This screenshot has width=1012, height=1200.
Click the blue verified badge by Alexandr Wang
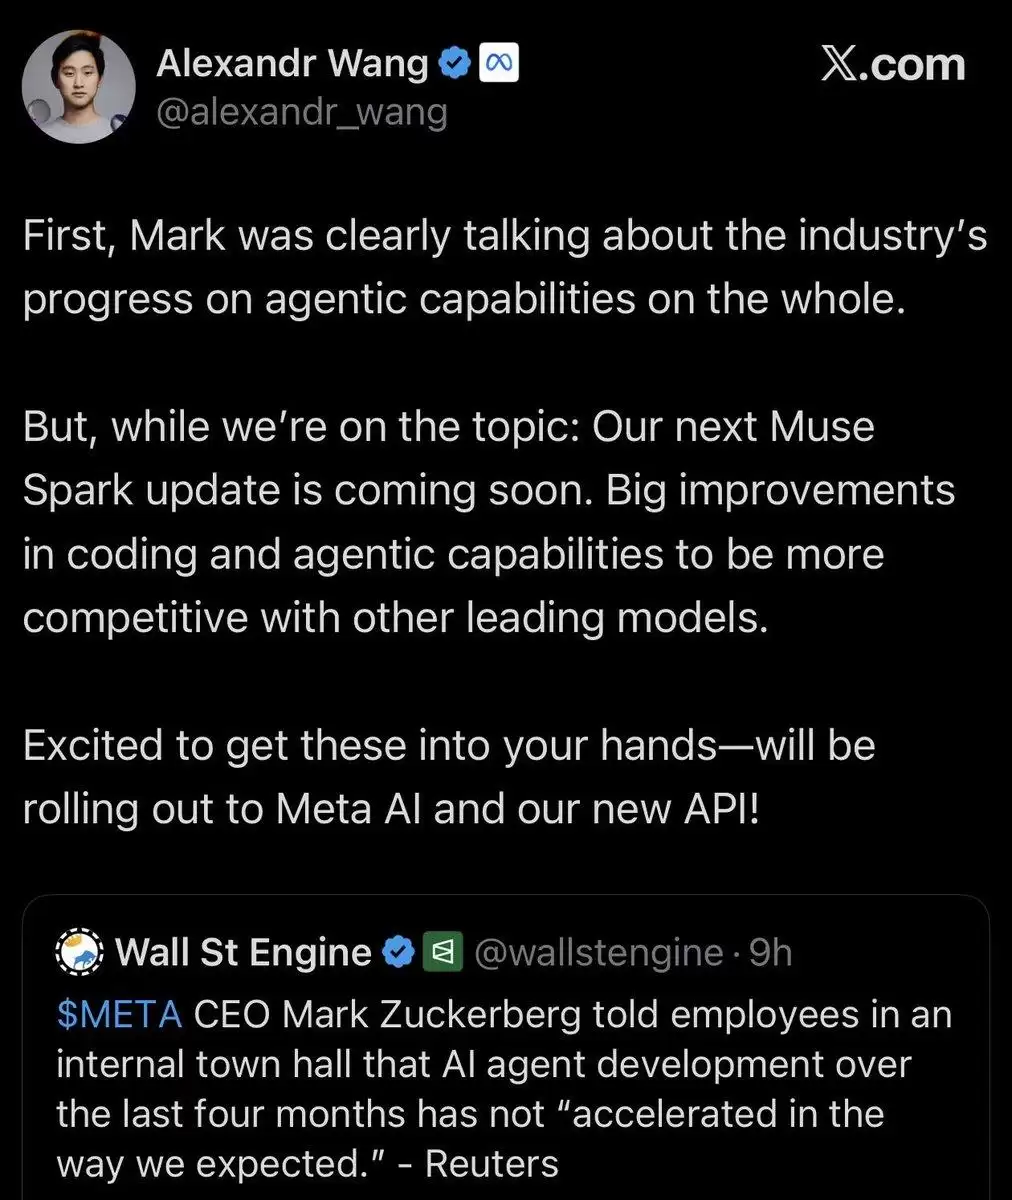click(x=454, y=64)
